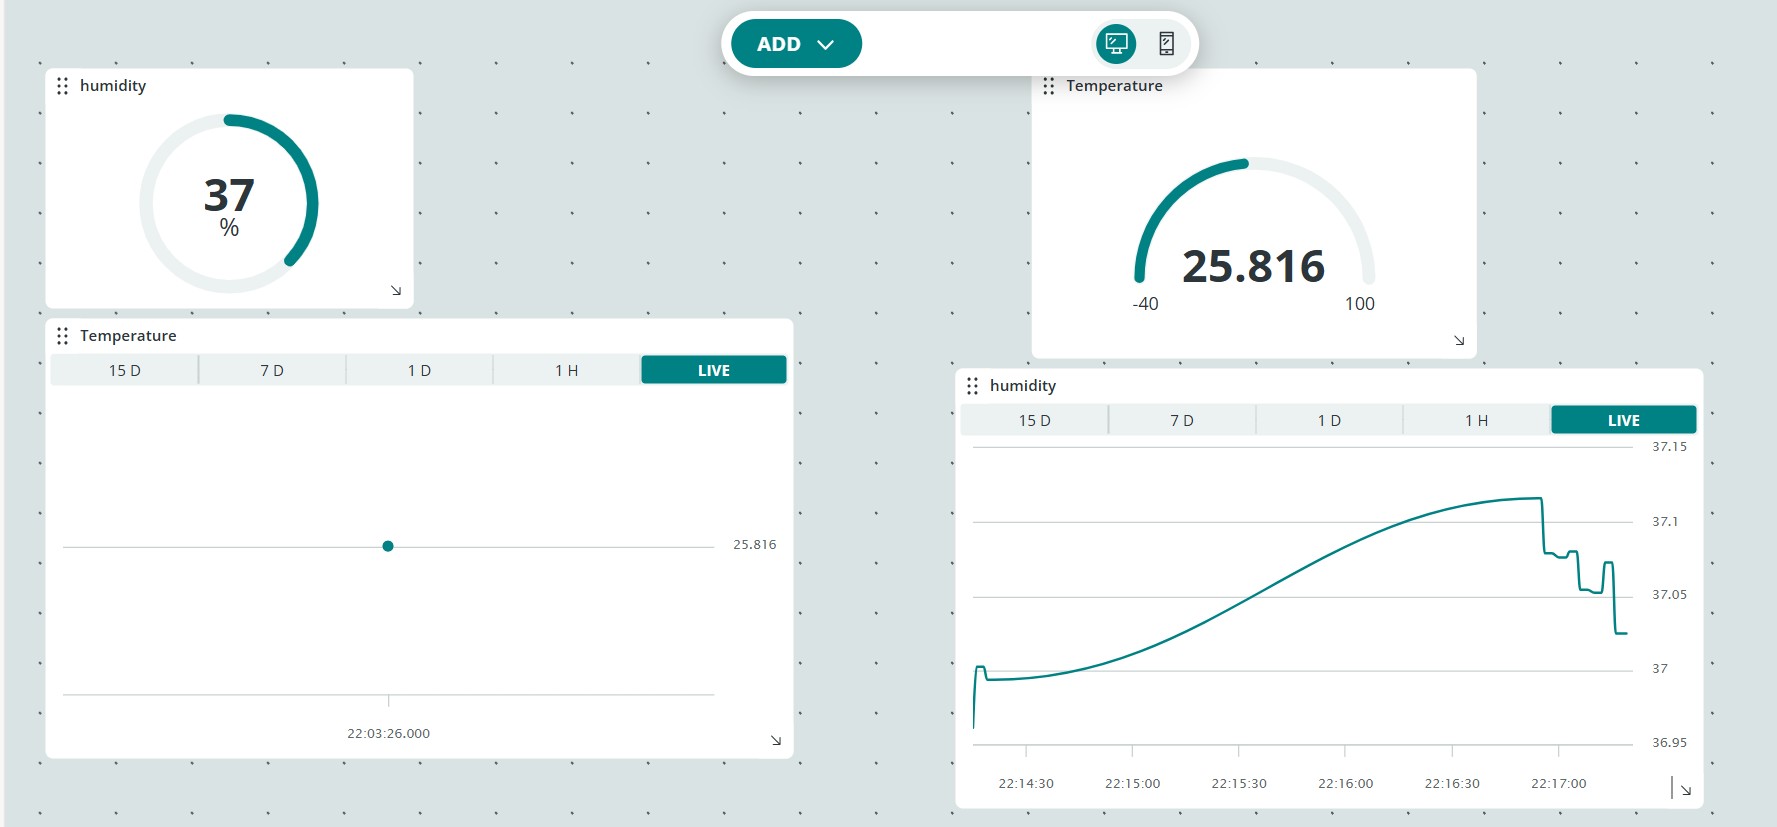
Task: Click the humidity chart widget's drag handle
Action: click(x=972, y=386)
